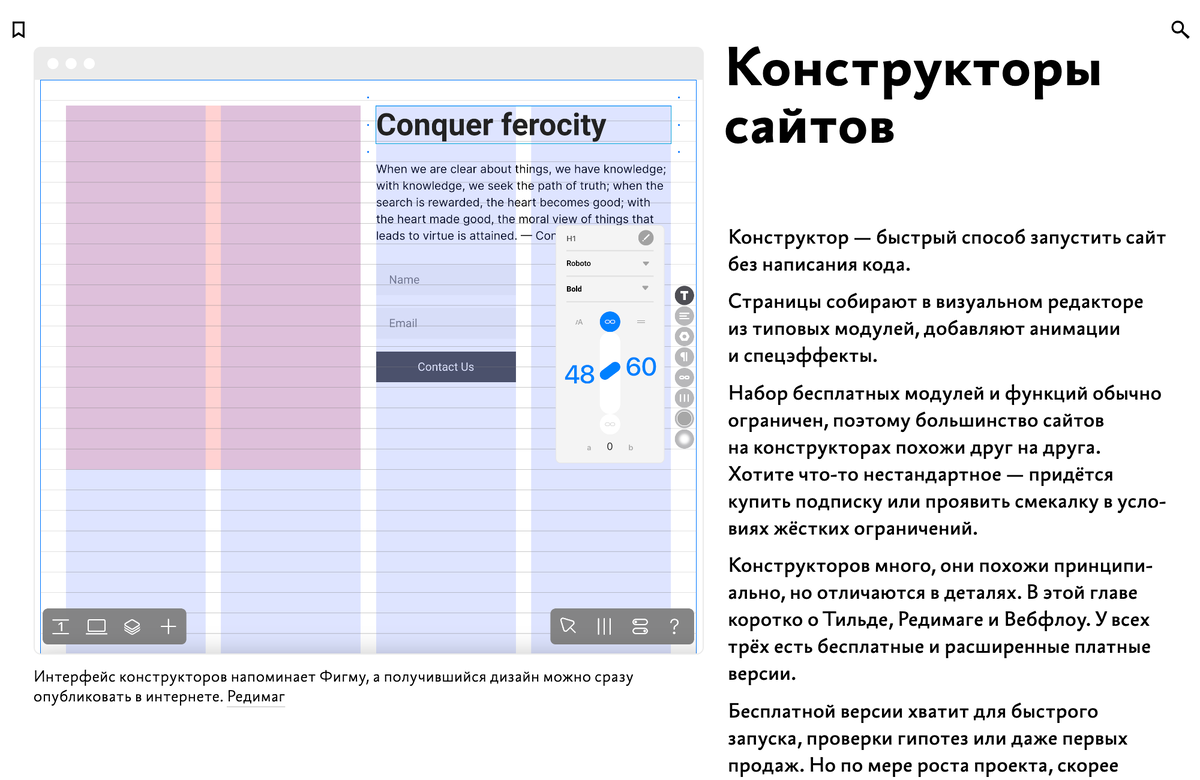Click the solid gray circle icon in side strip

point(684,418)
